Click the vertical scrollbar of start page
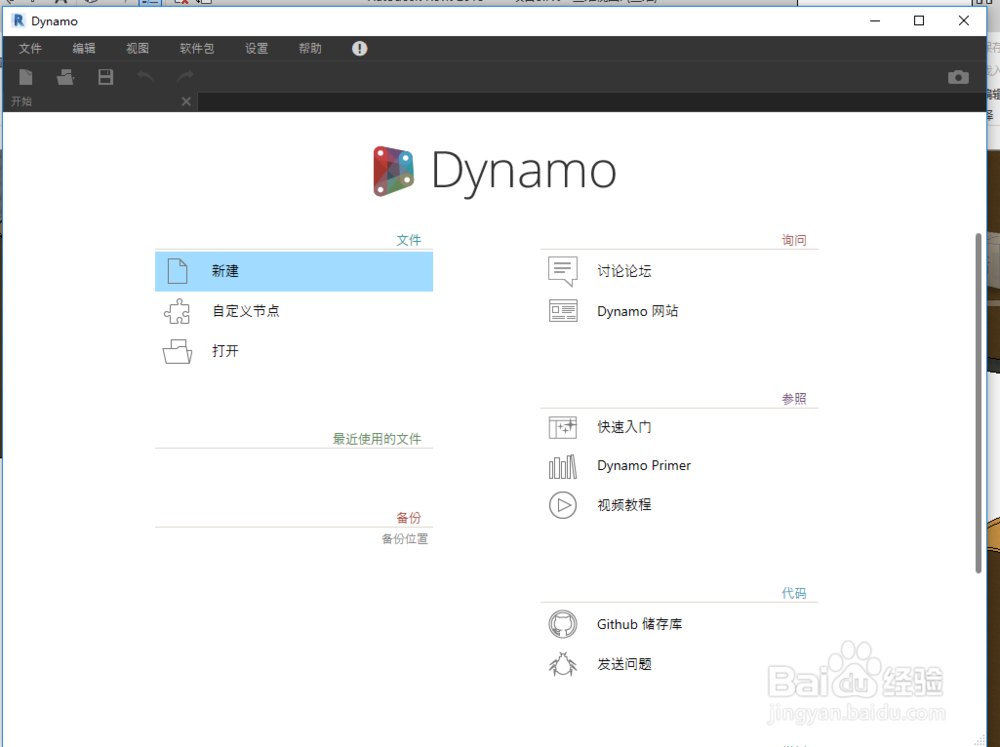1000x747 pixels. click(978, 403)
